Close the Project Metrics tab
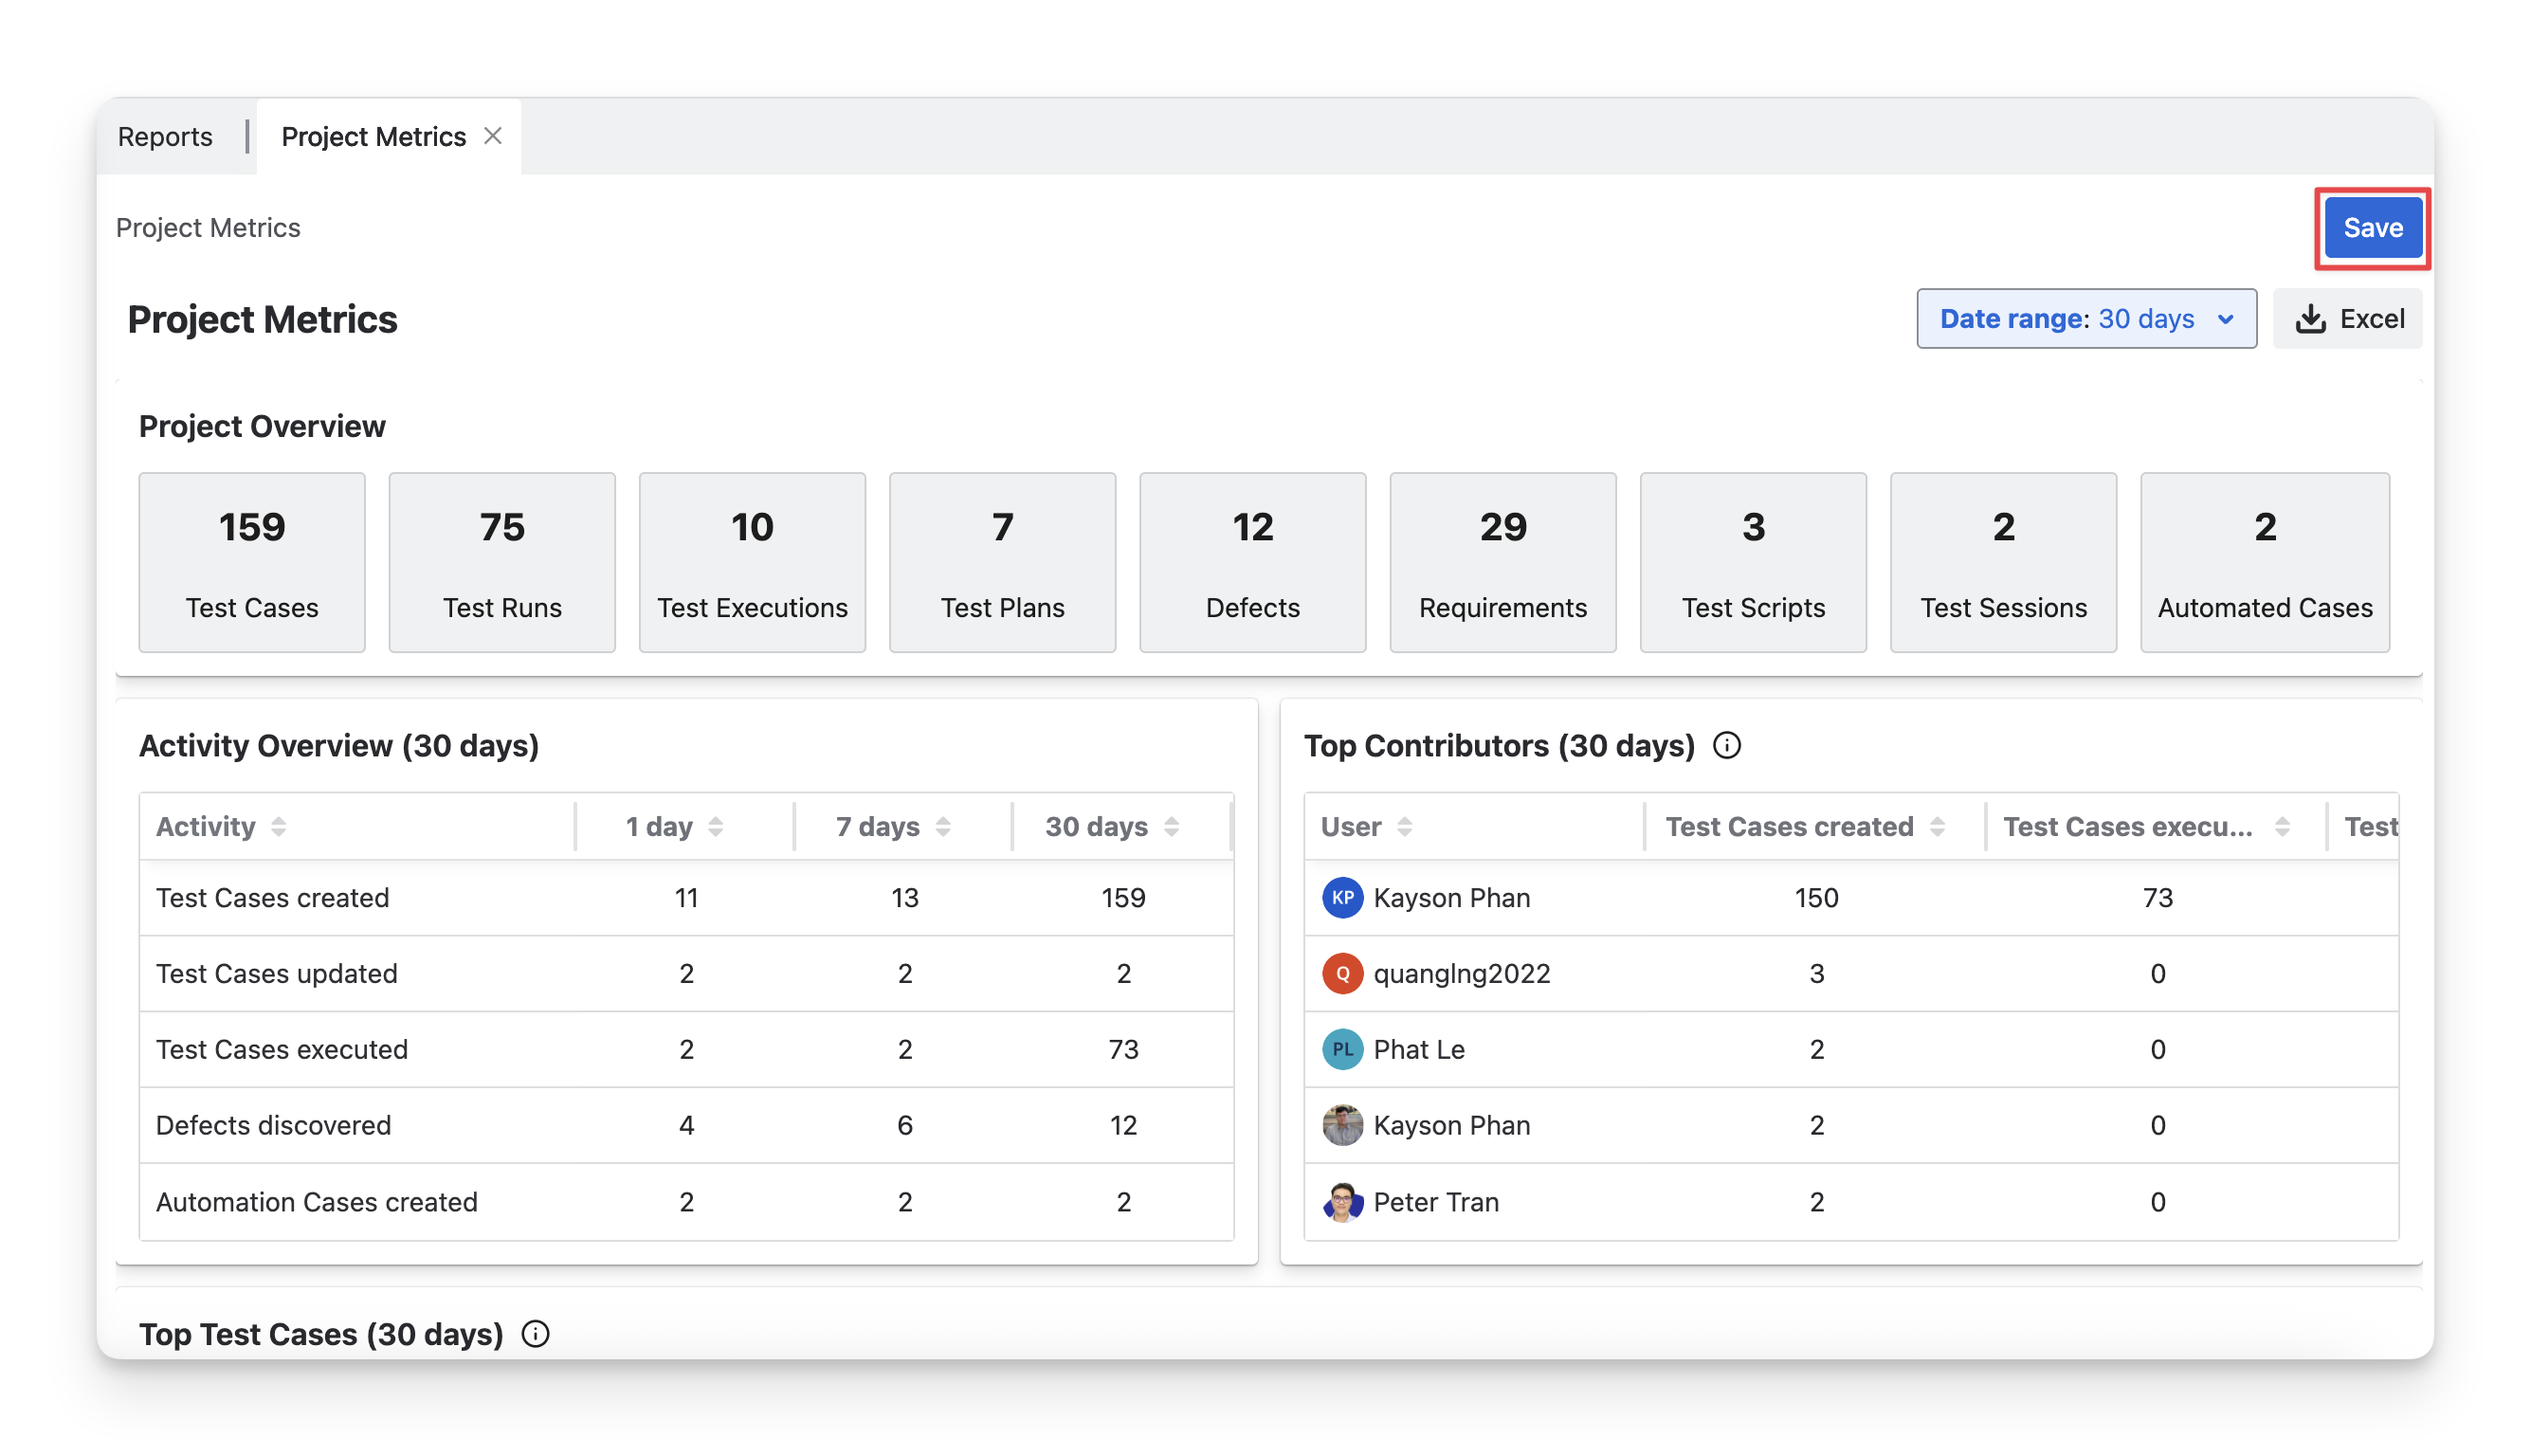This screenshot has width=2531, height=1456. (493, 135)
